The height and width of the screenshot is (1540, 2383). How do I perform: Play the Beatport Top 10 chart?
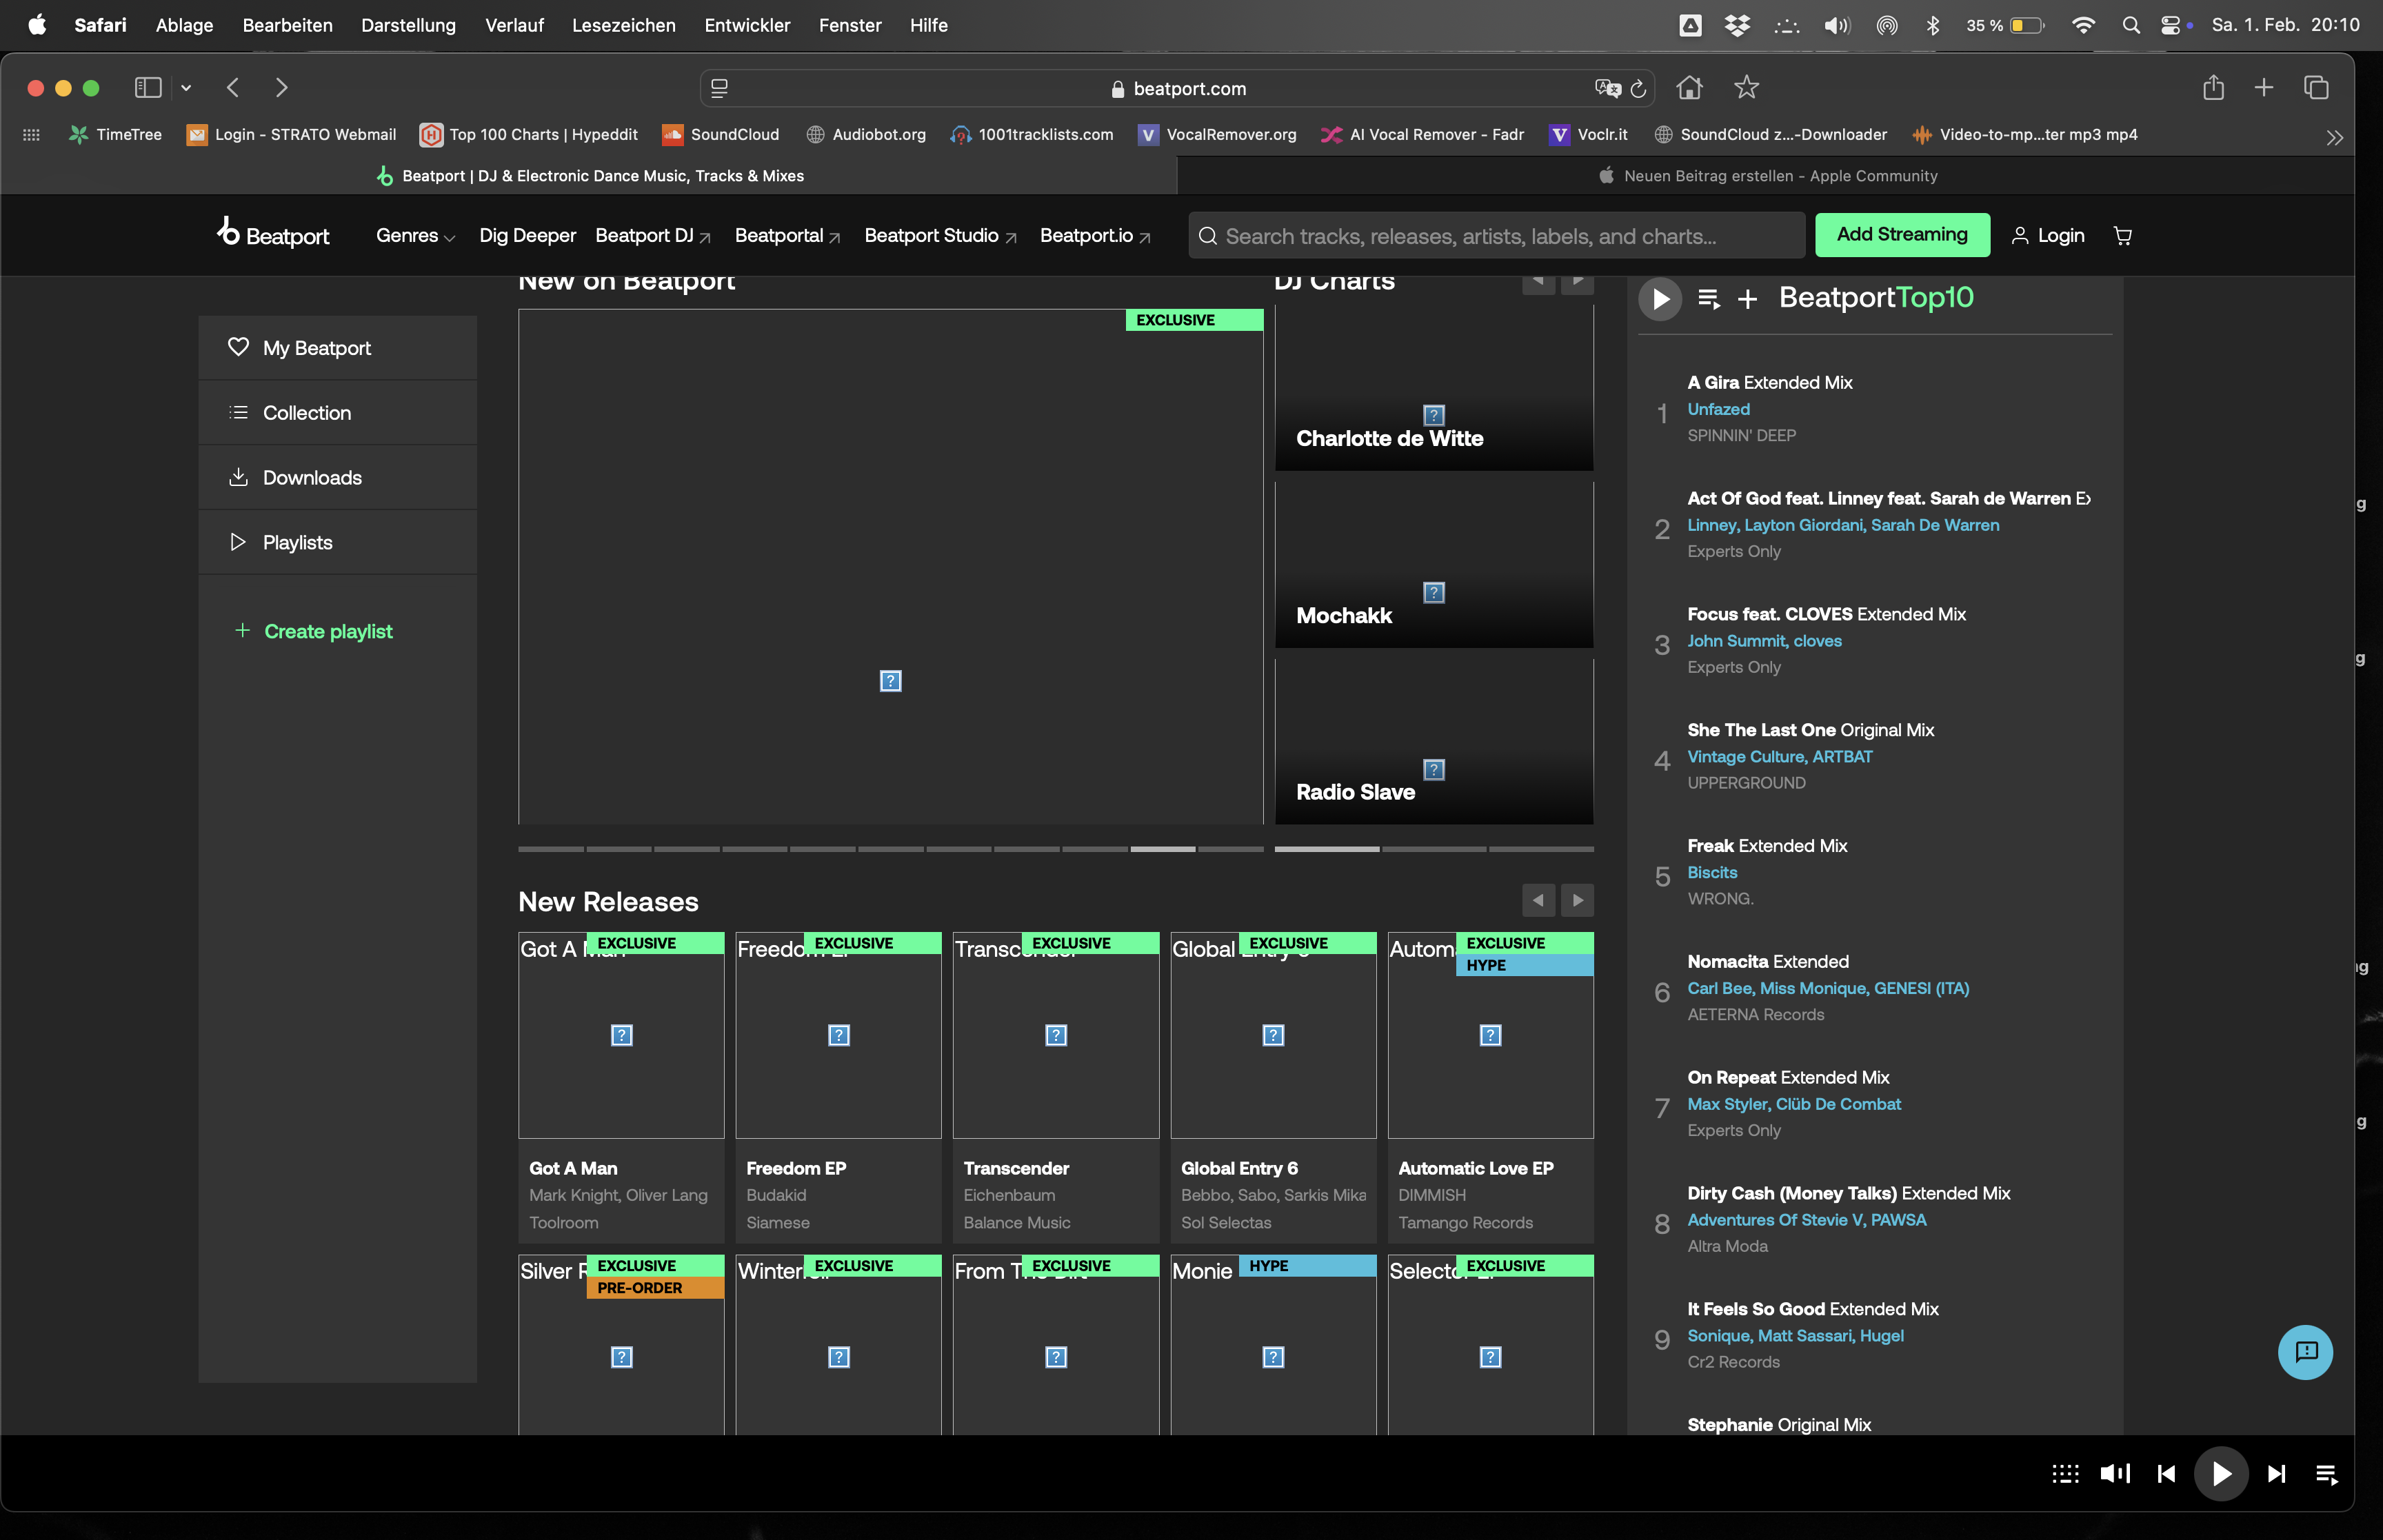pyautogui.click(x=1660, y=299)
